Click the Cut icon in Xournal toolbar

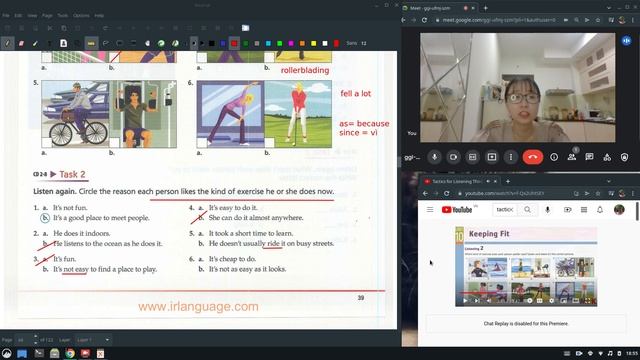(x=50, y=28)
